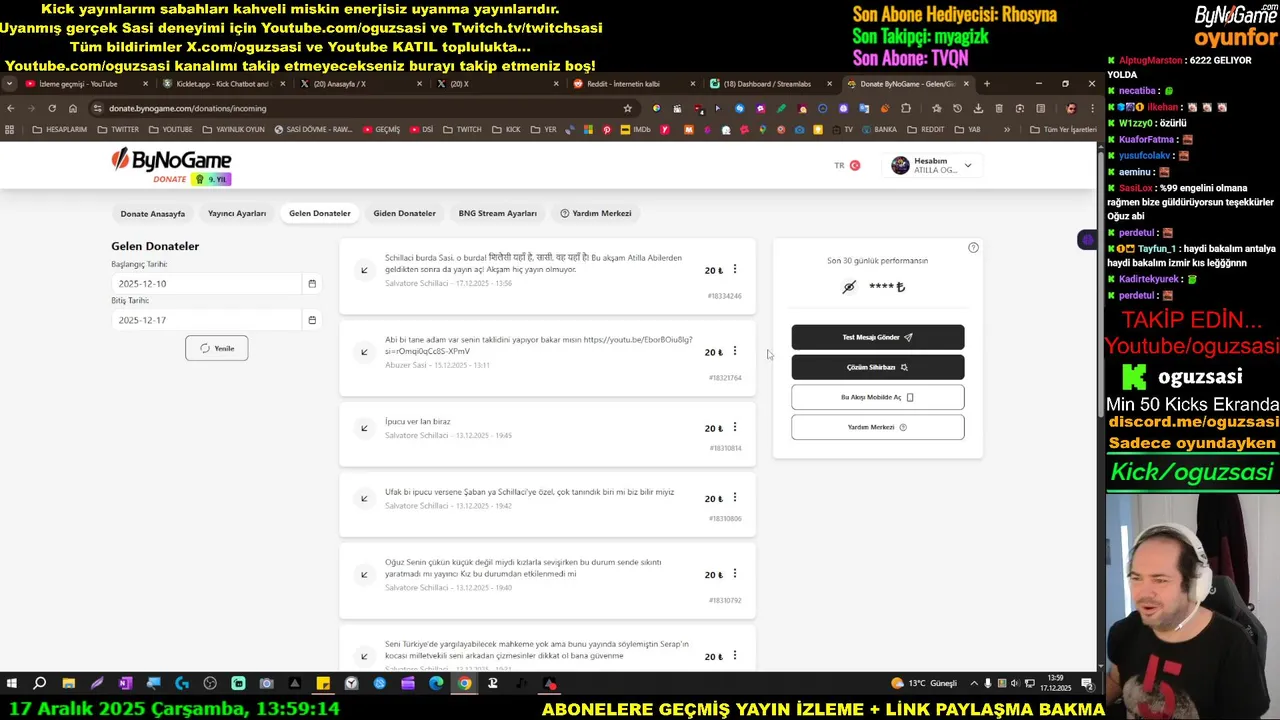Click the Test Mesajı Gönder button
Viewport: 1280px width, 720px height.
(x=878, y=337)
